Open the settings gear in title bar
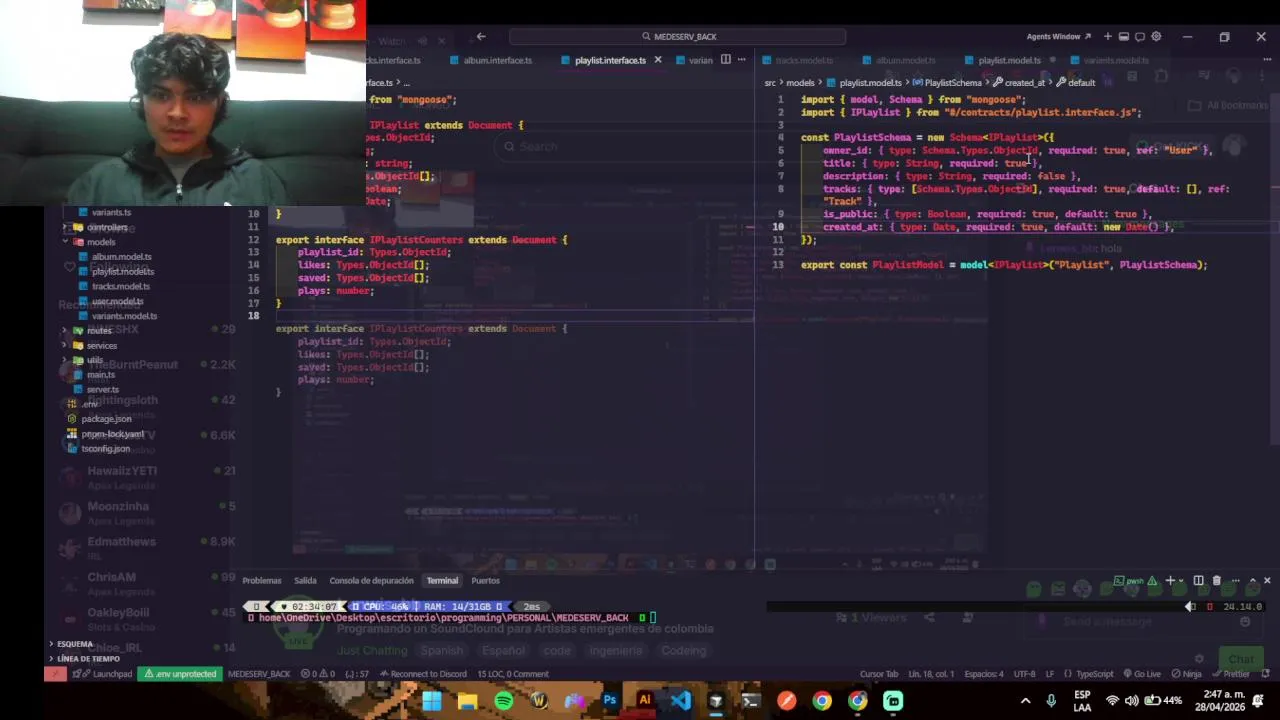Image resolution: width=1280 pixels, height=720 pixels. click(1156, 37)
